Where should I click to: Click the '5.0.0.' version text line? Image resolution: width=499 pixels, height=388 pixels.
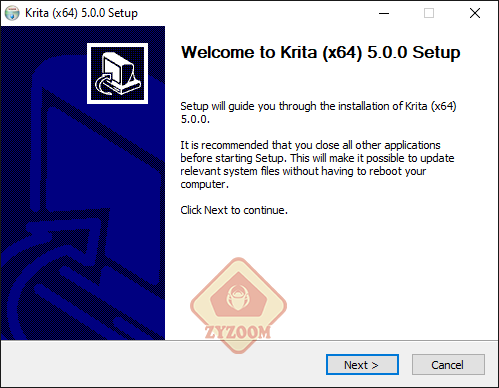(x=195, y=119)
